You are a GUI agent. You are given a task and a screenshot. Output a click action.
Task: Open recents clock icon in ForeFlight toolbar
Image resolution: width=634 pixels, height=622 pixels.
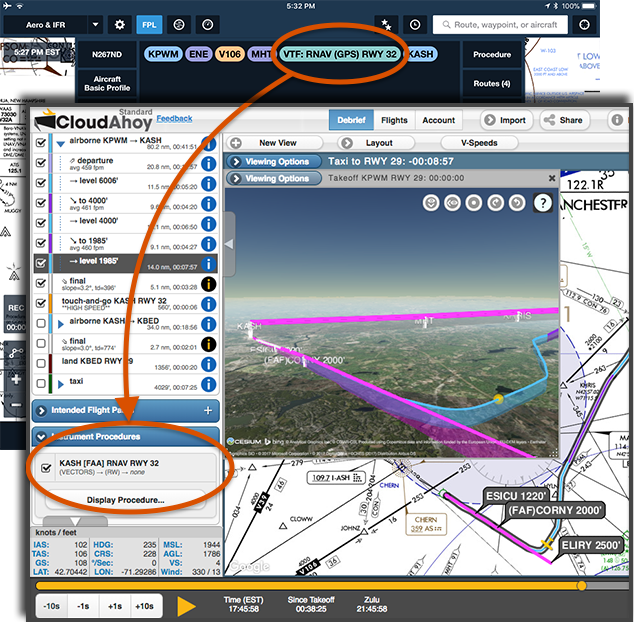coord(415,25)
